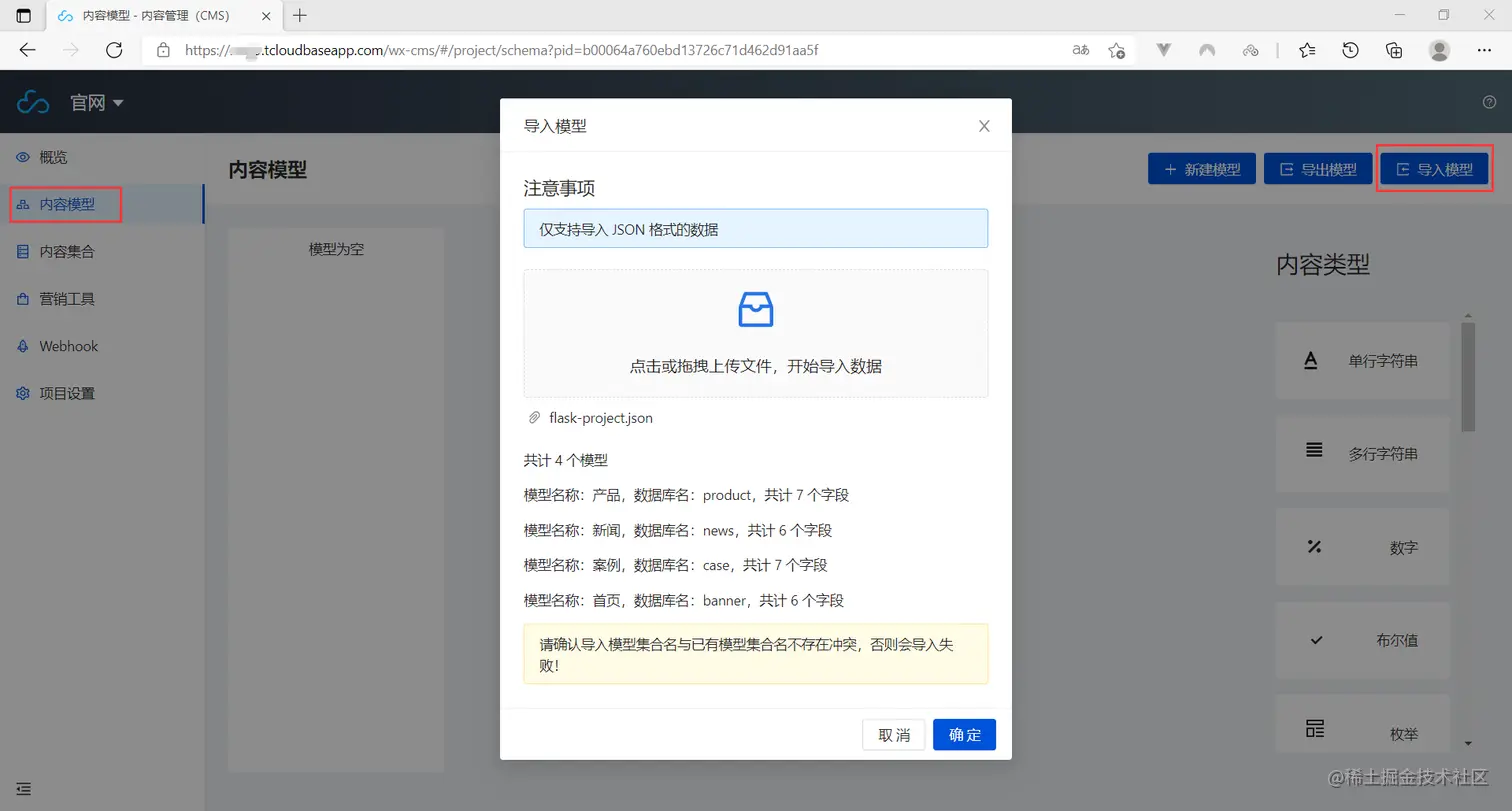
Task: Select the 单行字符串 content type
Action: point(1362,360)
